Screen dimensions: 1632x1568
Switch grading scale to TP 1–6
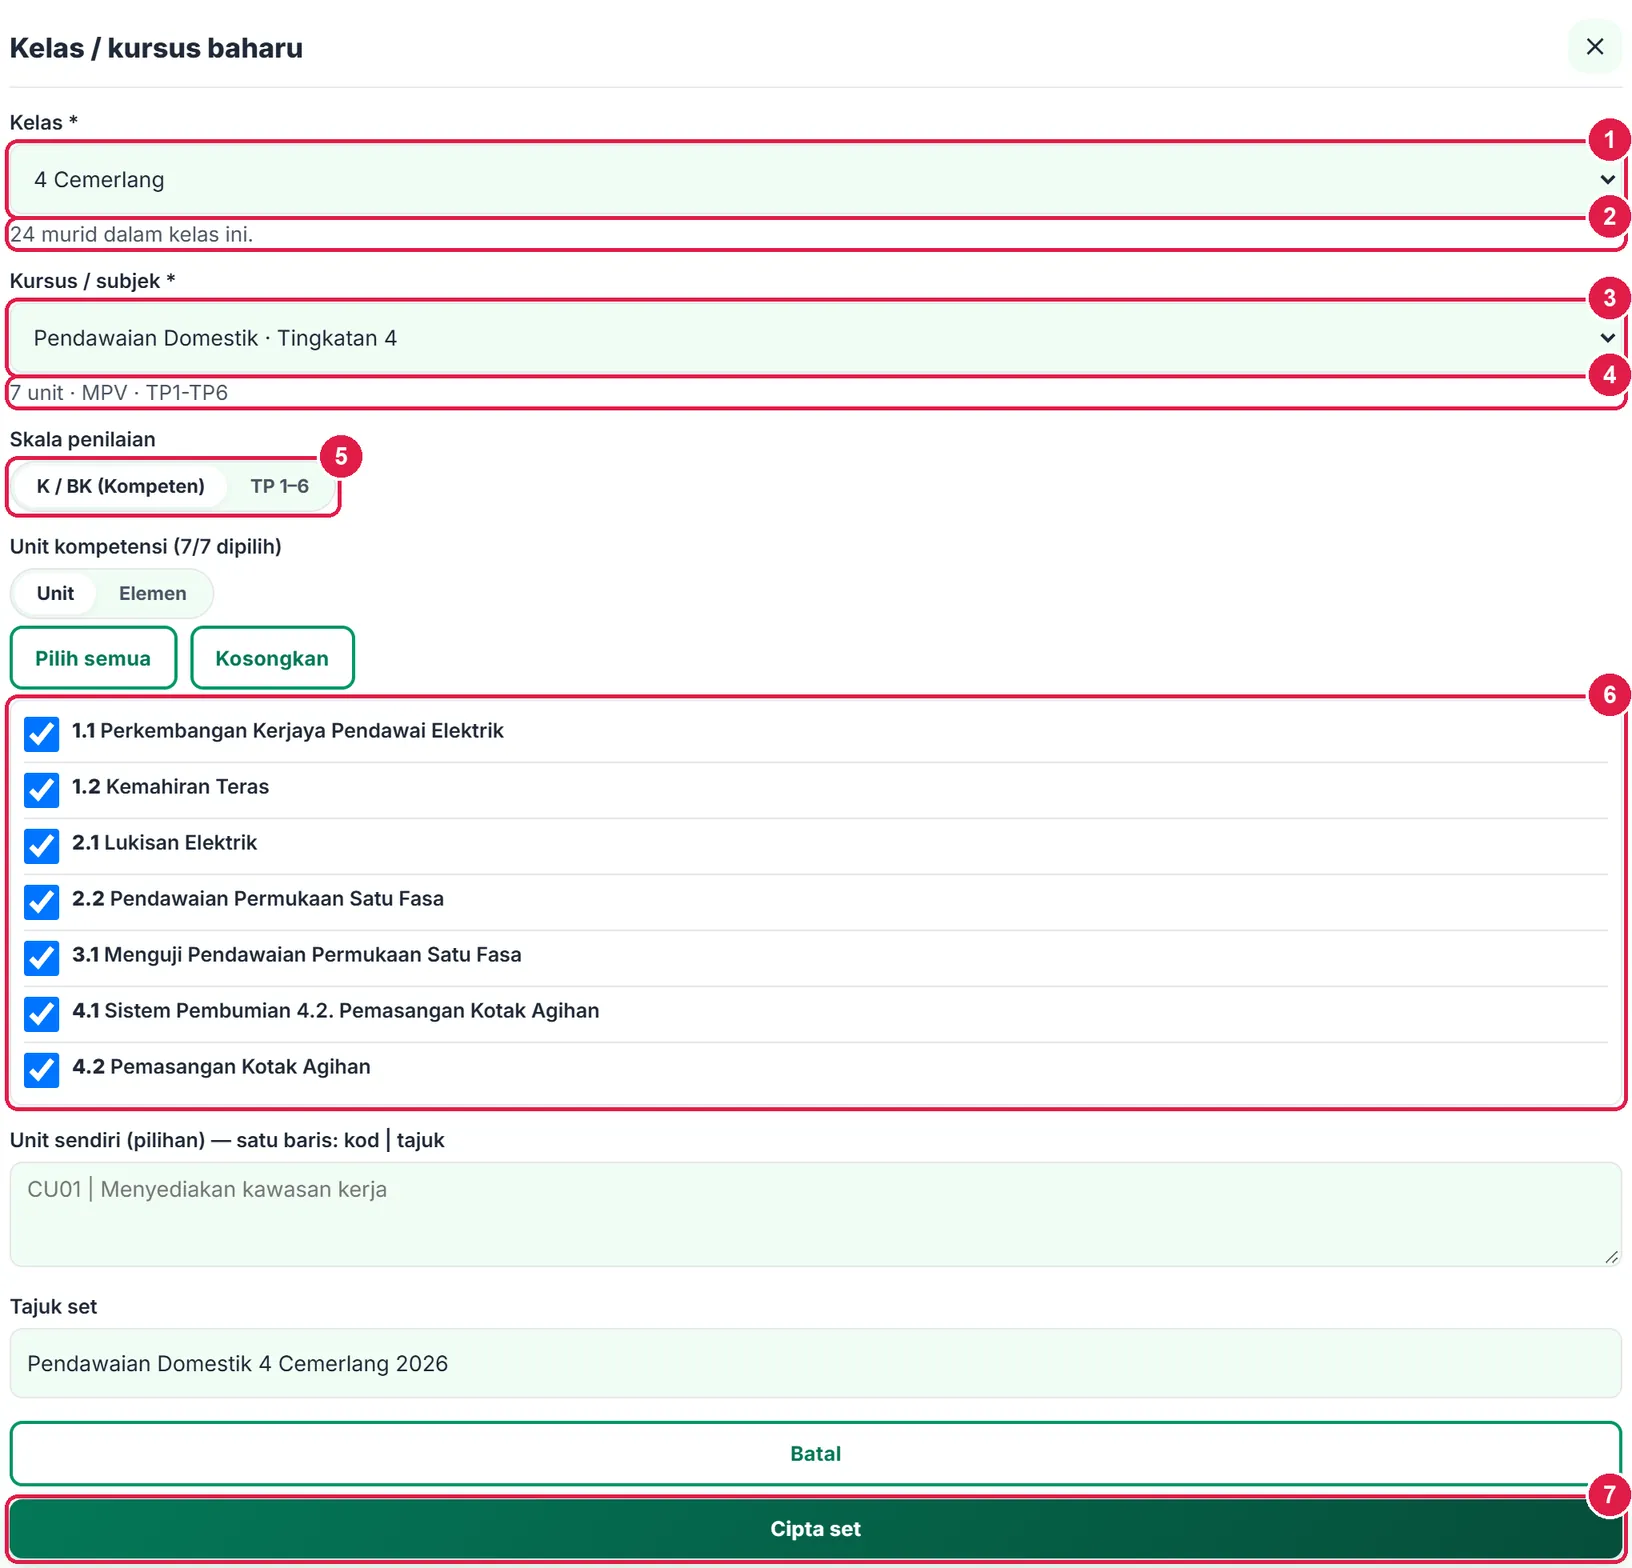pos(280,486)
